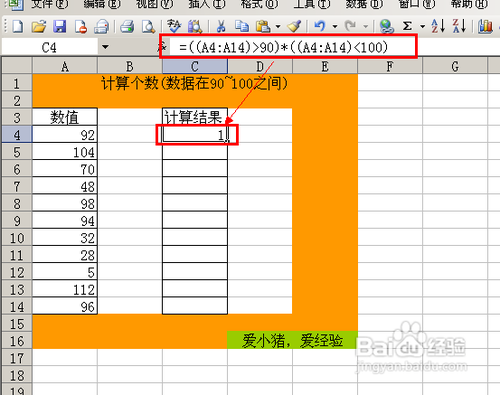Select the Format Painter brush icon

[294, 26]
